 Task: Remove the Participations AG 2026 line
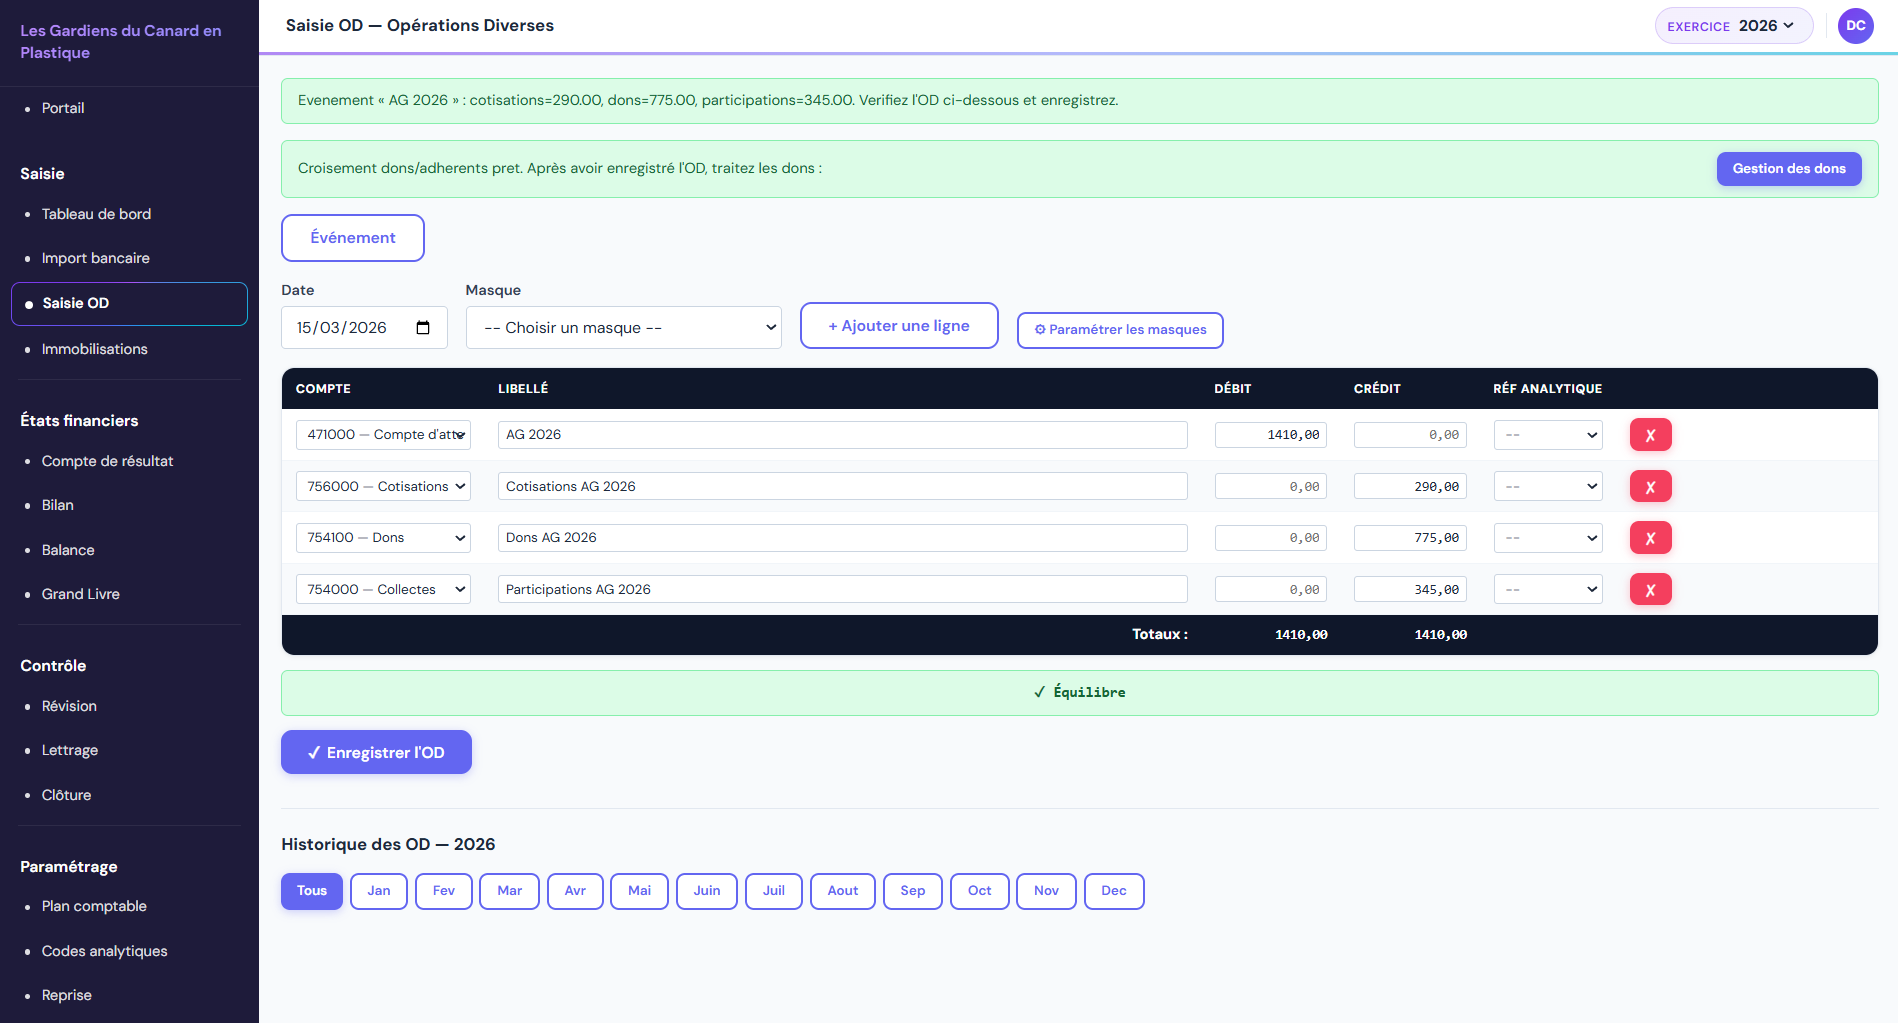[x=1650, y=590]
